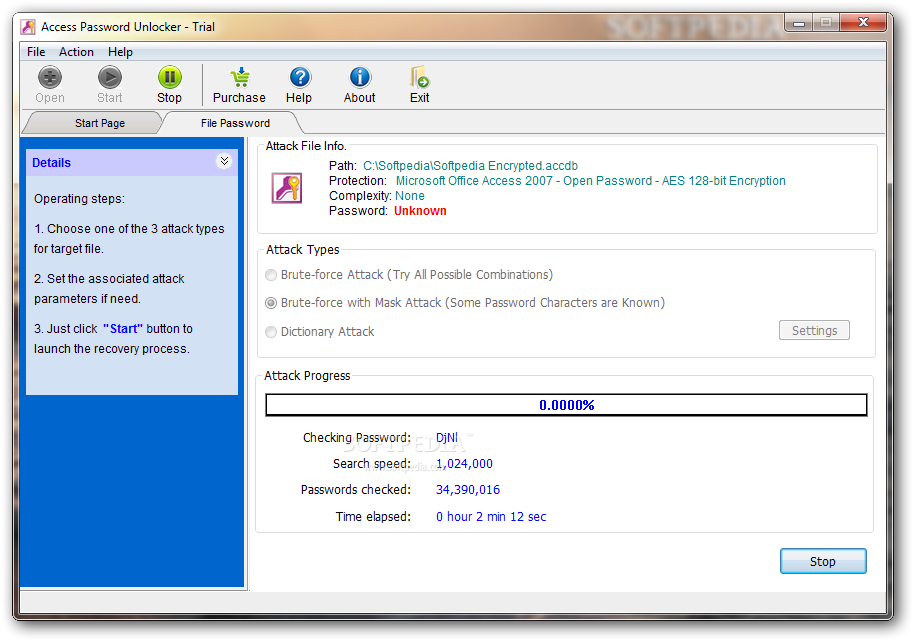Screen dimensions: 914x641
Task: Click the passwords checked value 34,390,016
Action: 468,489
